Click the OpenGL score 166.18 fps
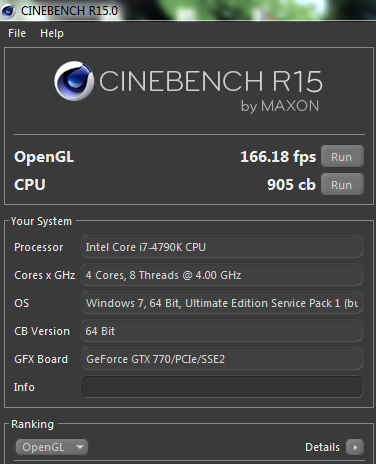The height and width of the screenshot is (464, 376). pos(278,157)
